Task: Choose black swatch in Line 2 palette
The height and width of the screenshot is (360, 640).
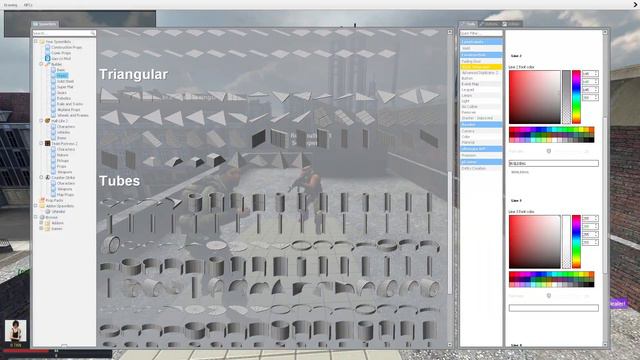Action: click(x=591, y=140)
